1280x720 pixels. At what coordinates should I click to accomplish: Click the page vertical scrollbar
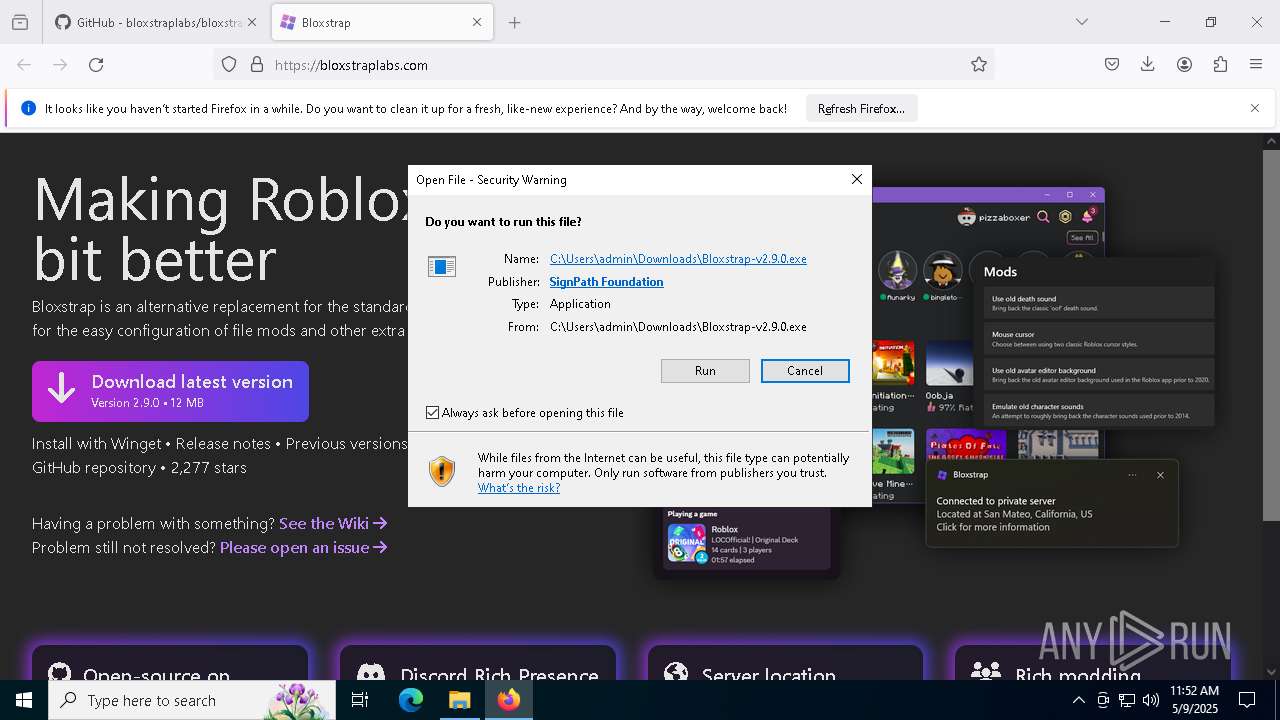click(x=1271, y=335)
